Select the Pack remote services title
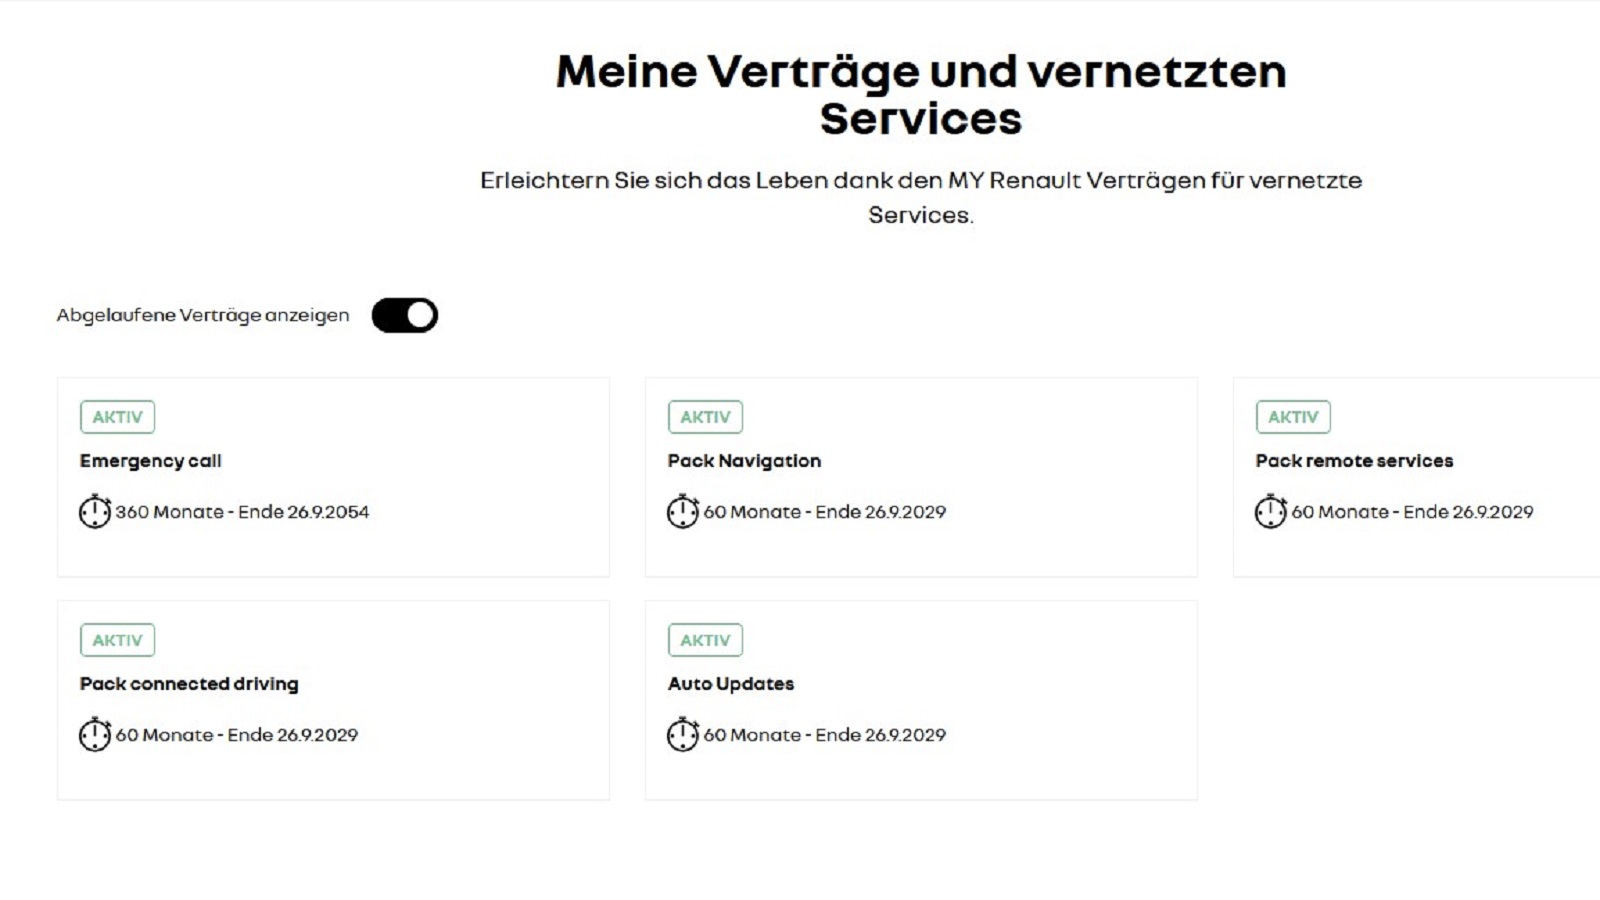The width and height of the screenshot is (1600, 900). tap(1355, 461)
